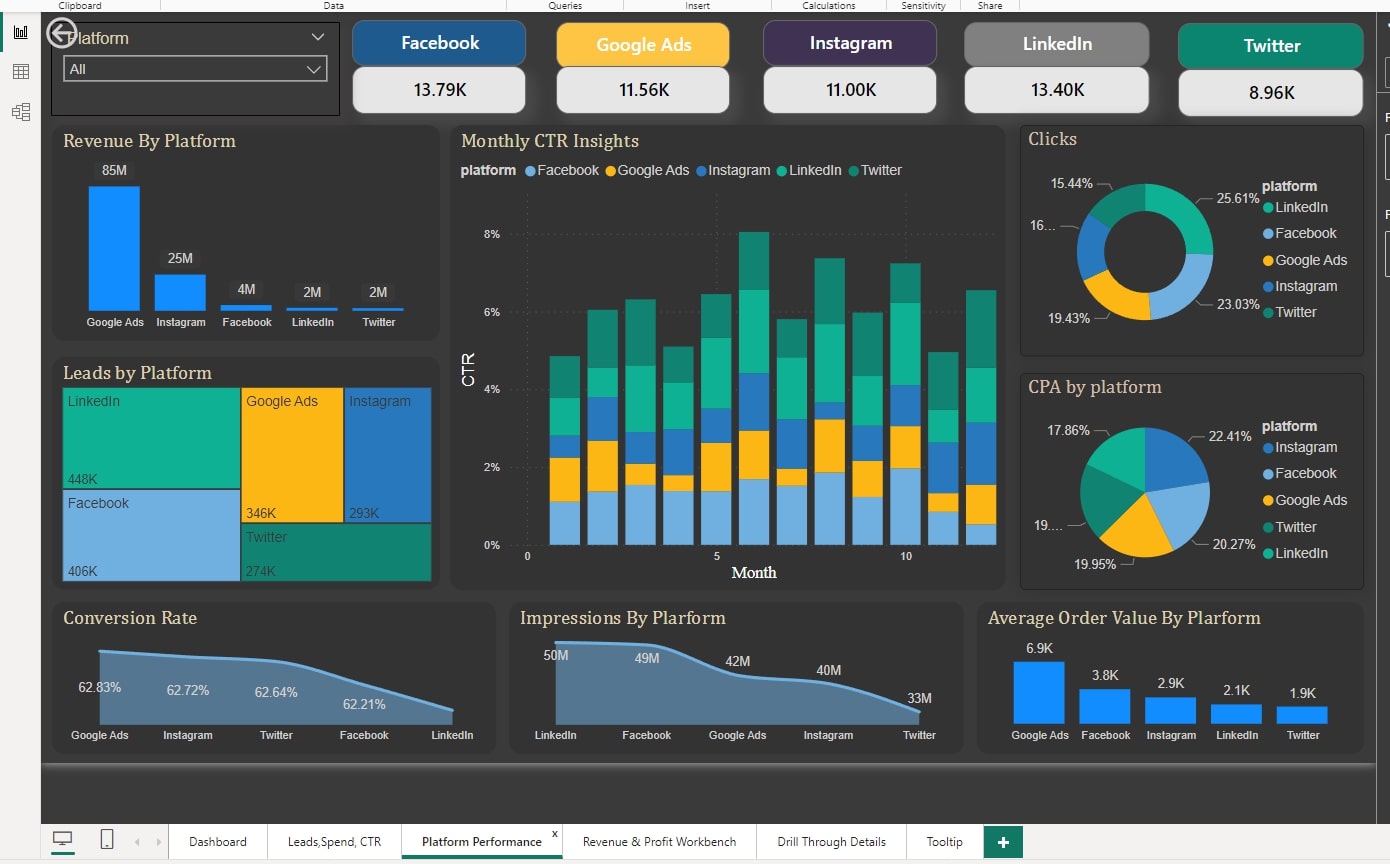Screen dimensions: 1390x864
Task: Click Google Ads 85M revenue bar
Action: coord(114,248)
